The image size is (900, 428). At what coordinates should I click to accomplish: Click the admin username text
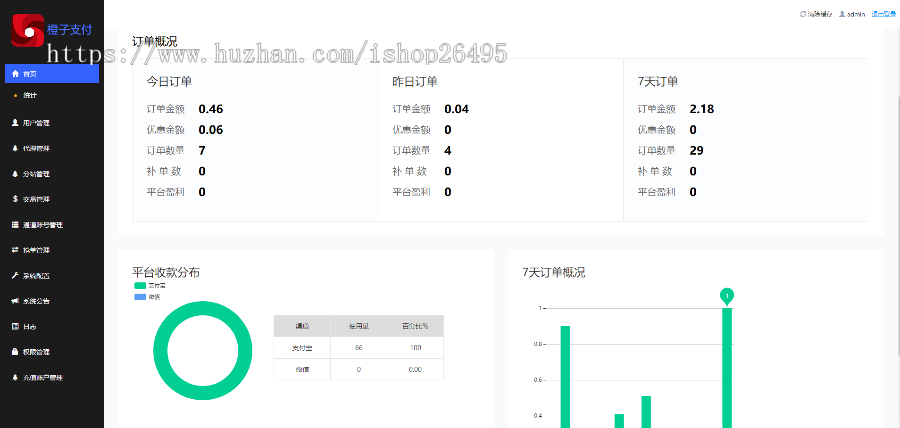(856, 14)
